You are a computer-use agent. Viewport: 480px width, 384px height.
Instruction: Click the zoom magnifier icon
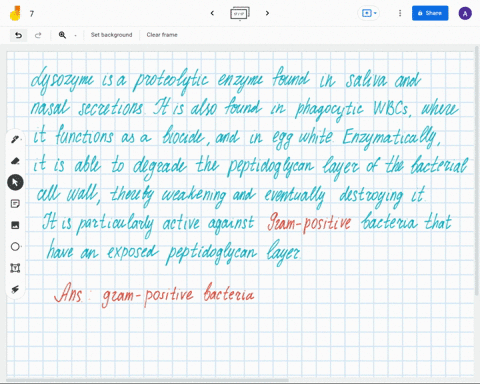click(62, 35)
